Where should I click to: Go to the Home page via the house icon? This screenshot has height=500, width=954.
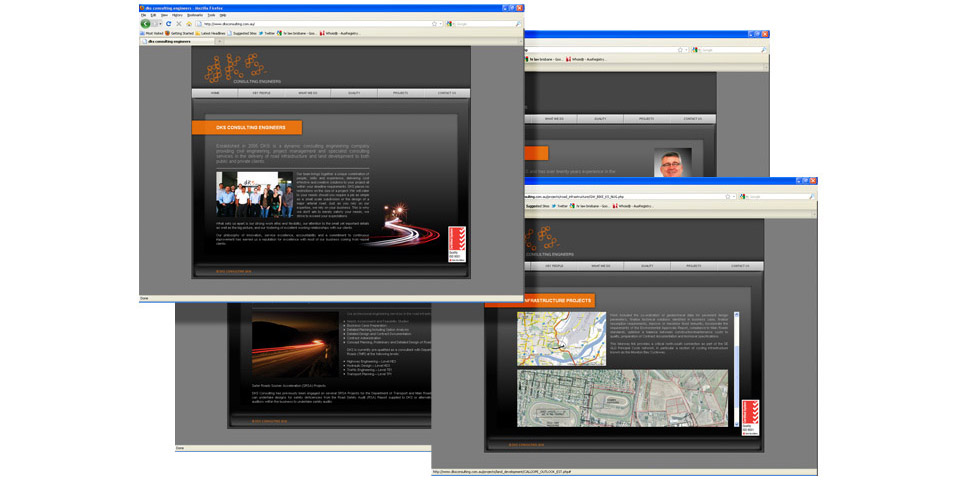(x=189, y=23)
